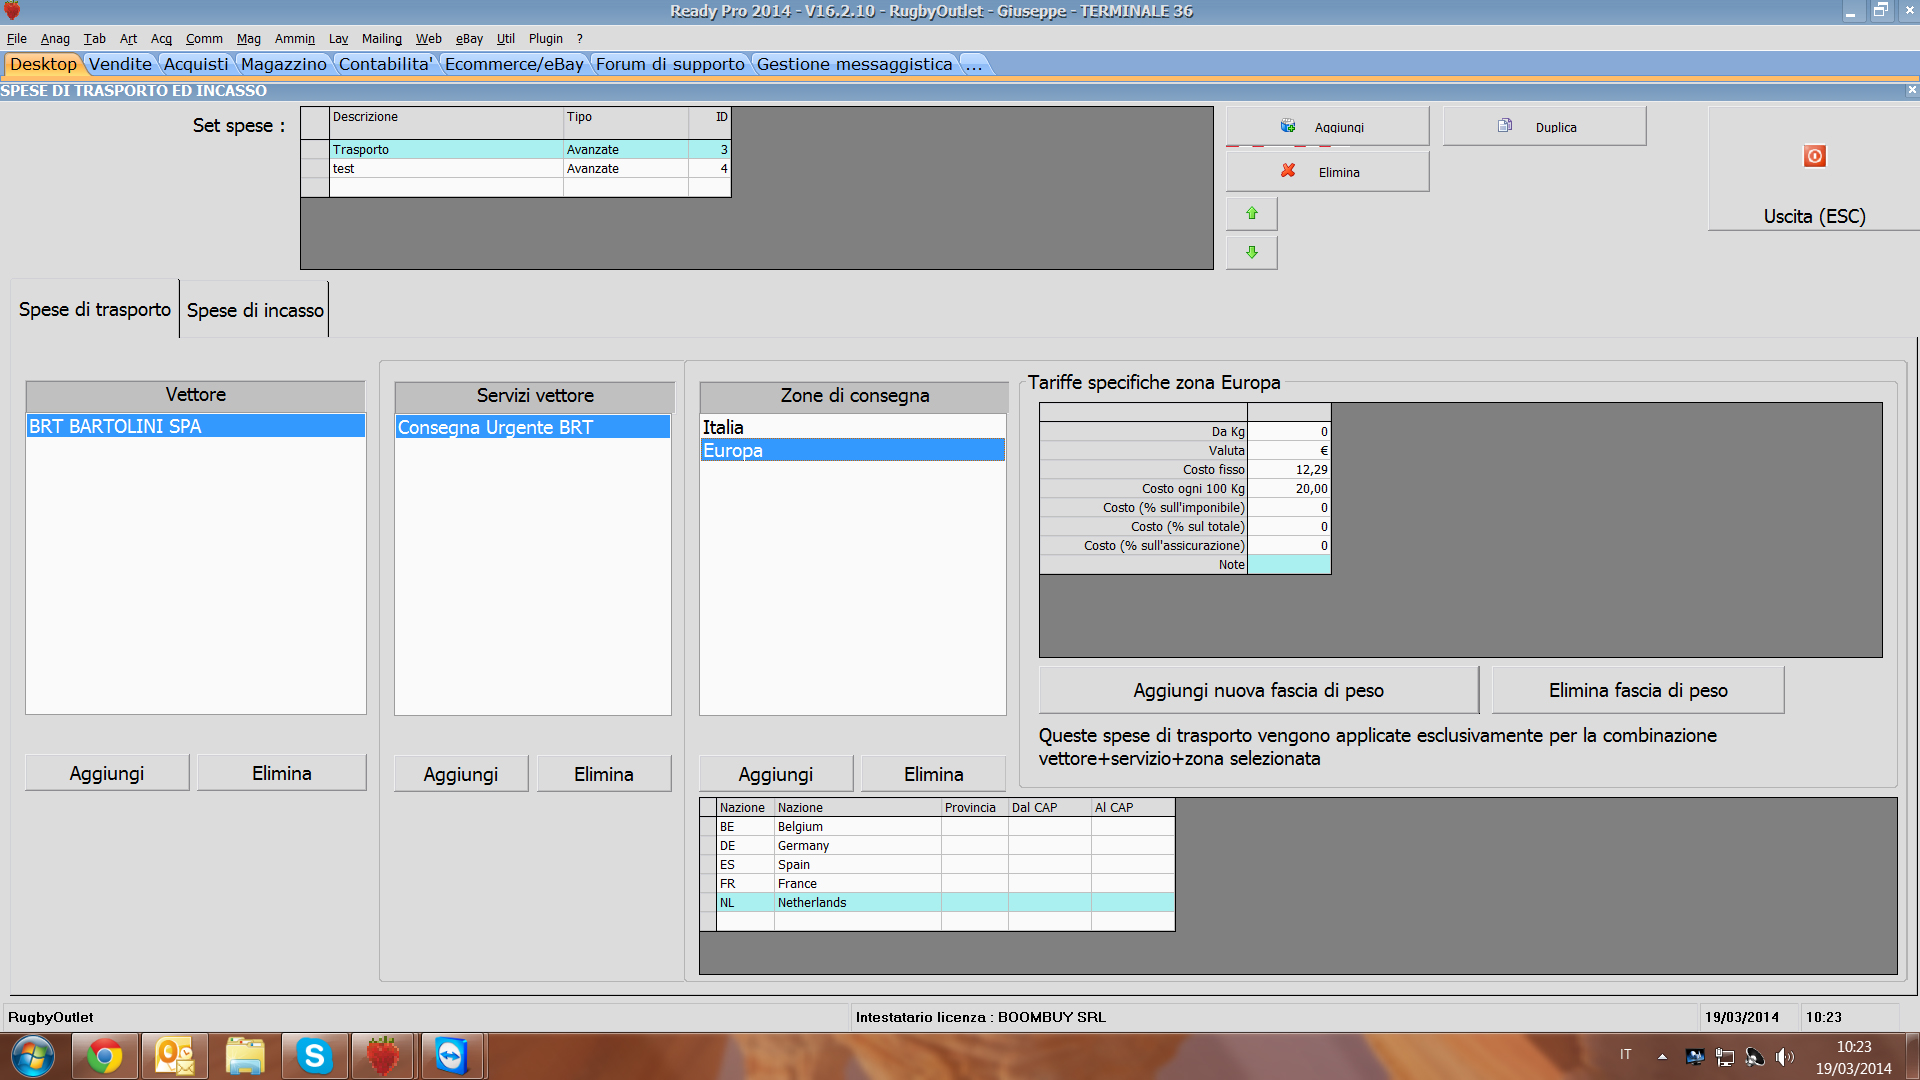Viewport: 1920px width, 1080px height.
Task: Click the Note field cell
Action: coord(1289,564)
